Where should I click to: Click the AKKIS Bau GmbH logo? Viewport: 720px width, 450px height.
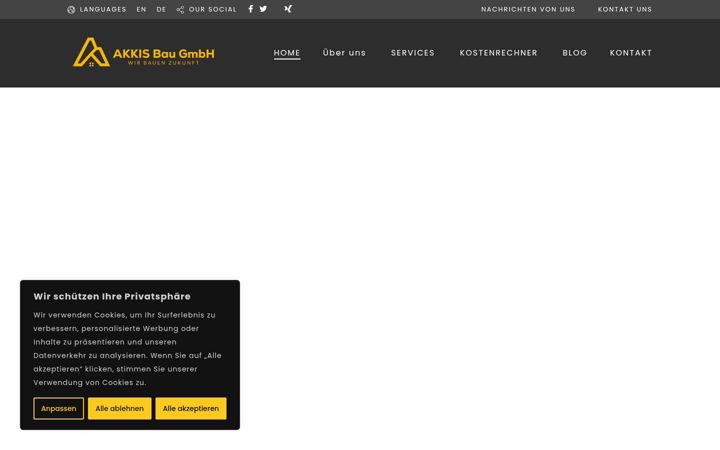coord(144,52)
